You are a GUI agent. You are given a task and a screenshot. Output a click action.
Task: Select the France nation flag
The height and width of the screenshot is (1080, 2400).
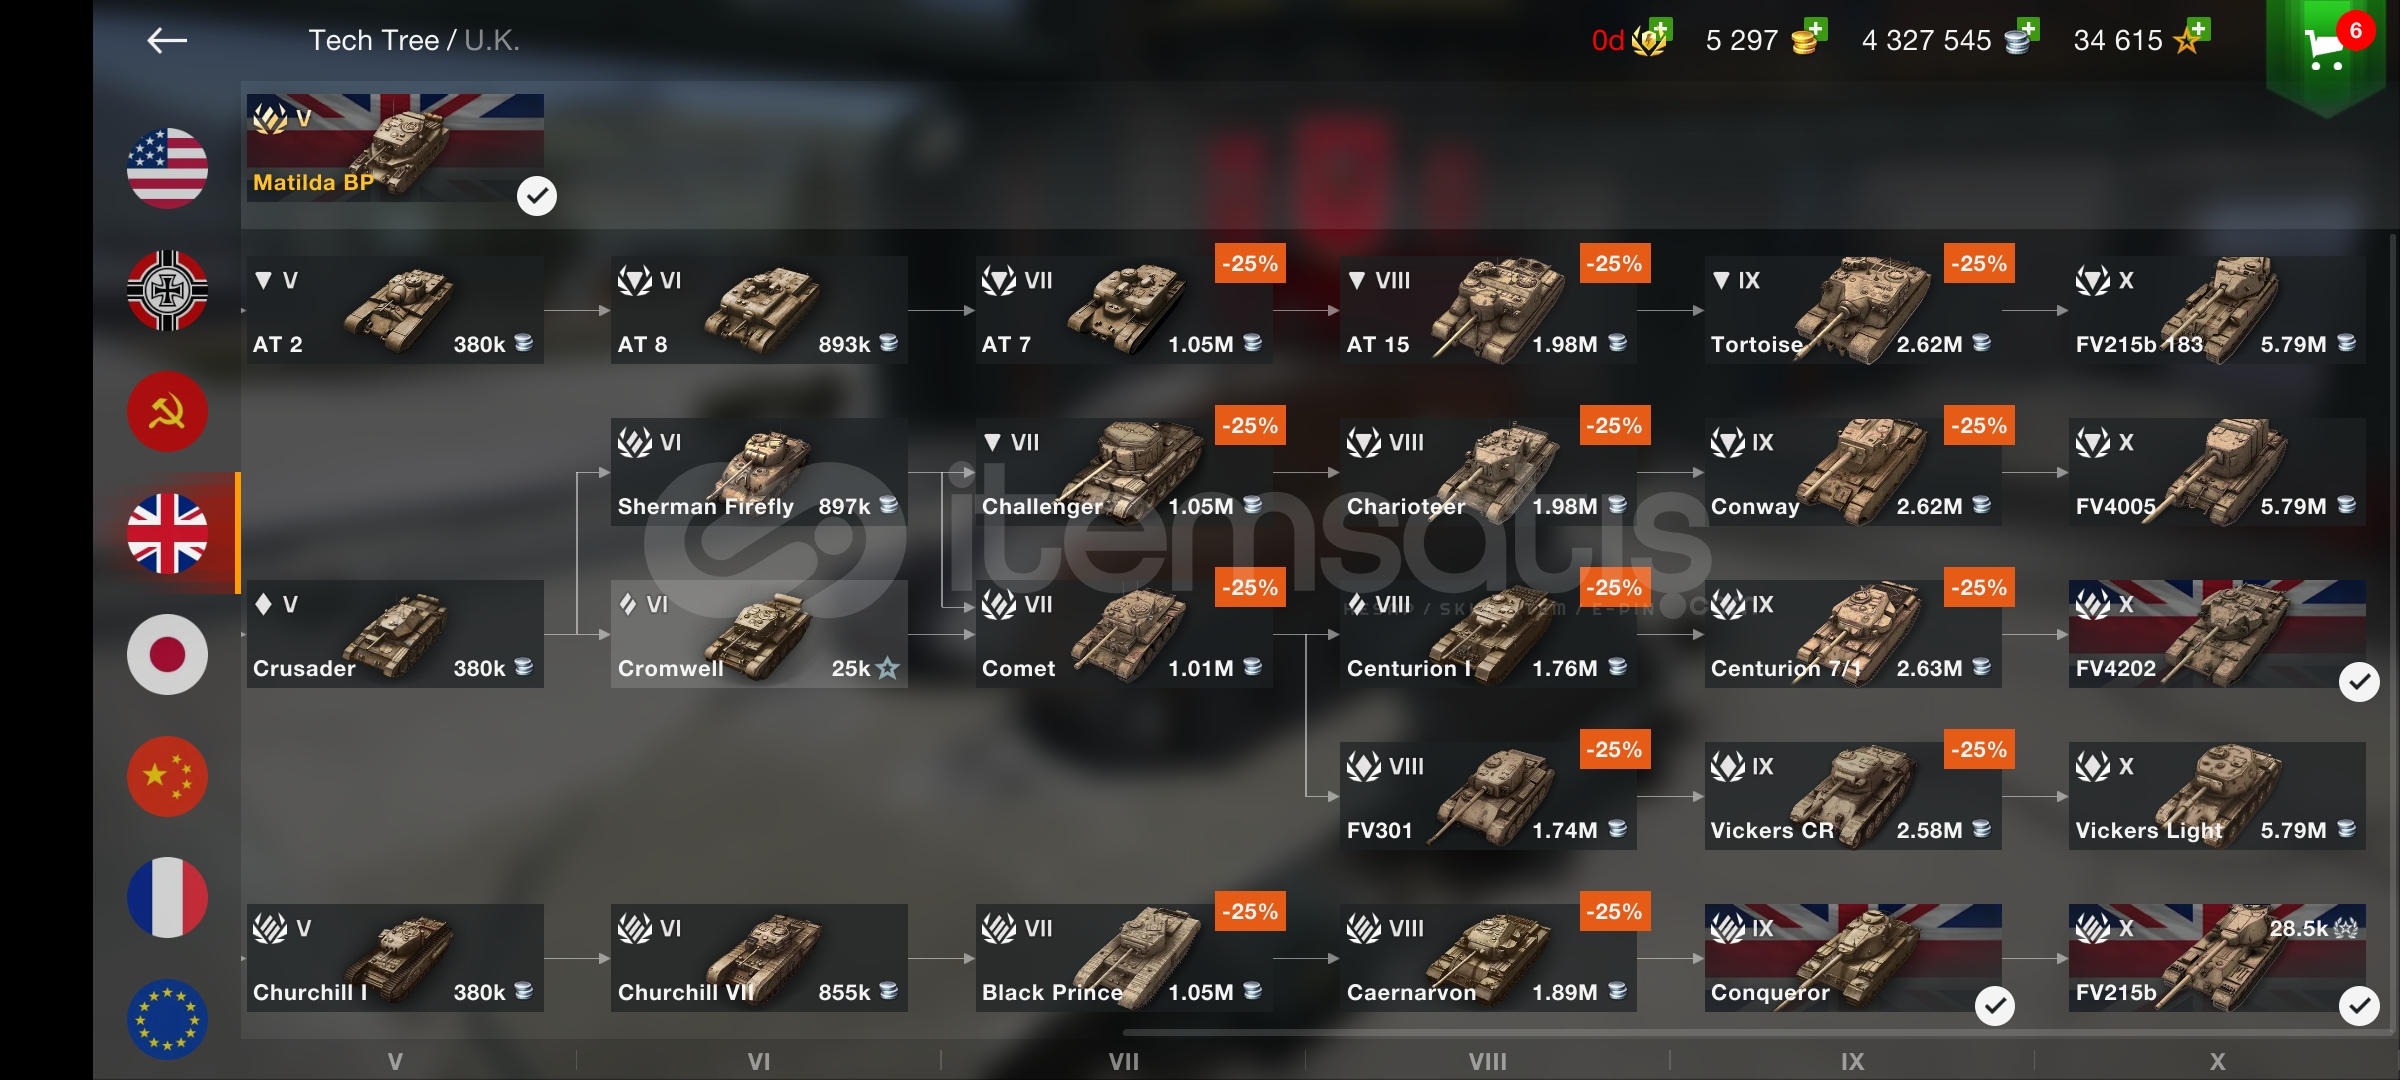coord(167,897)
